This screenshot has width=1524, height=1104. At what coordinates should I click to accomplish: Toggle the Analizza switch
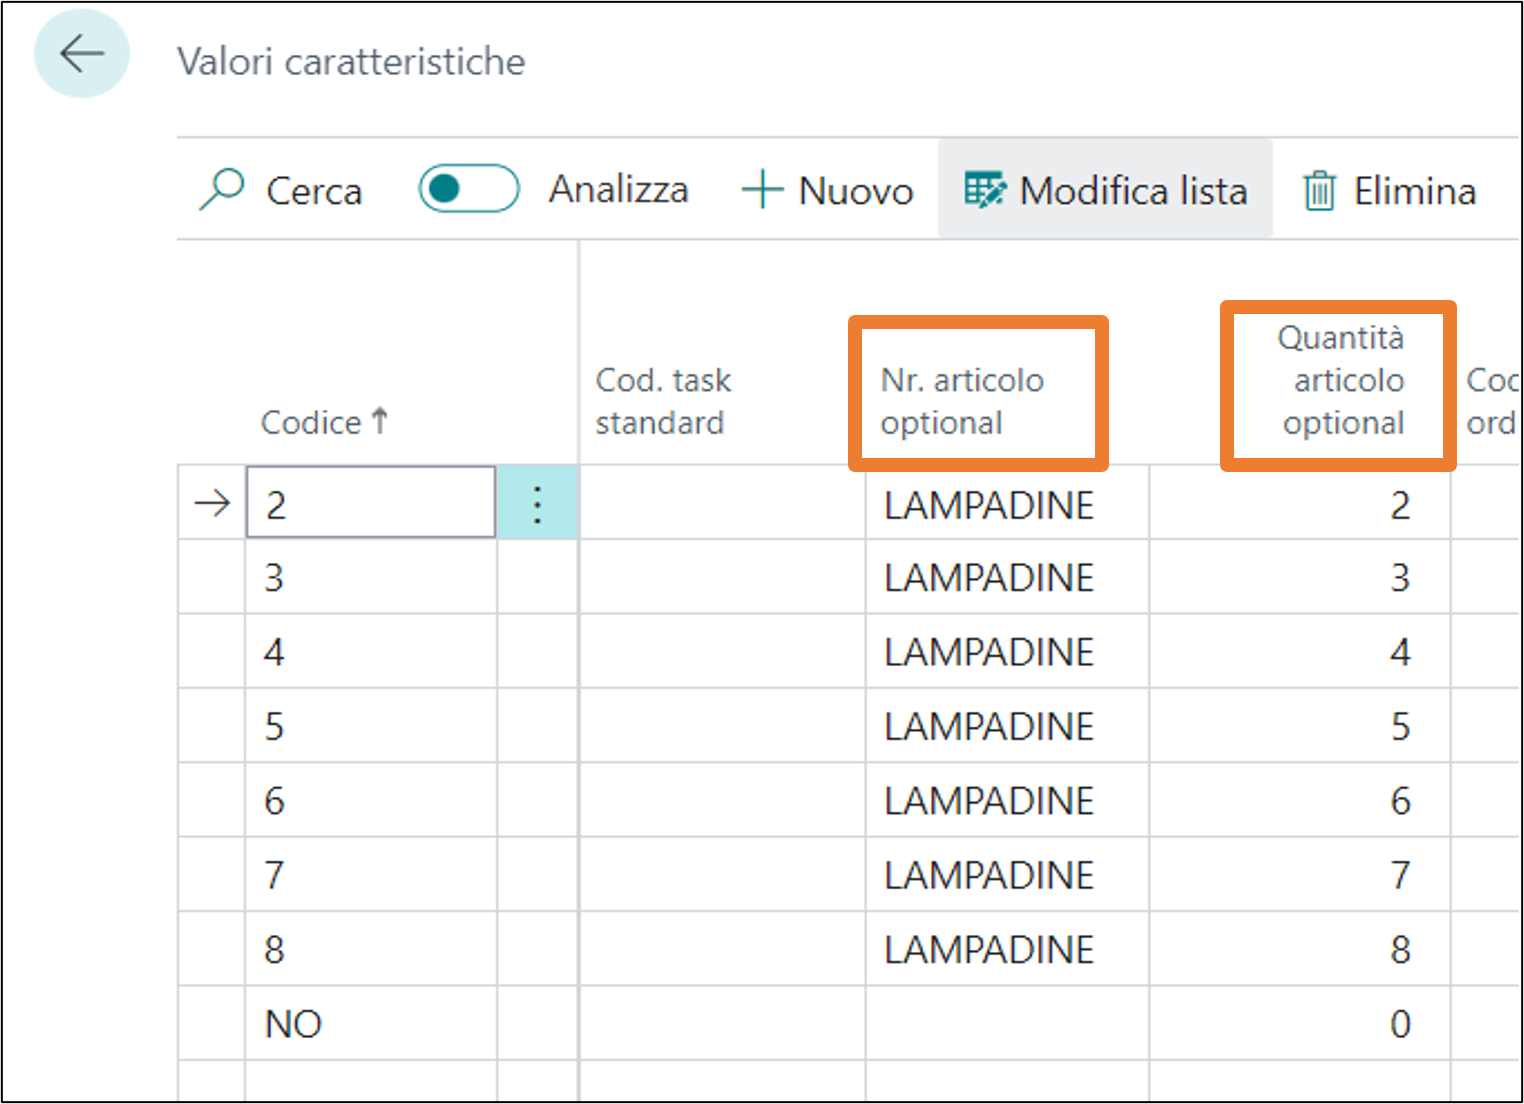point(468,188)
